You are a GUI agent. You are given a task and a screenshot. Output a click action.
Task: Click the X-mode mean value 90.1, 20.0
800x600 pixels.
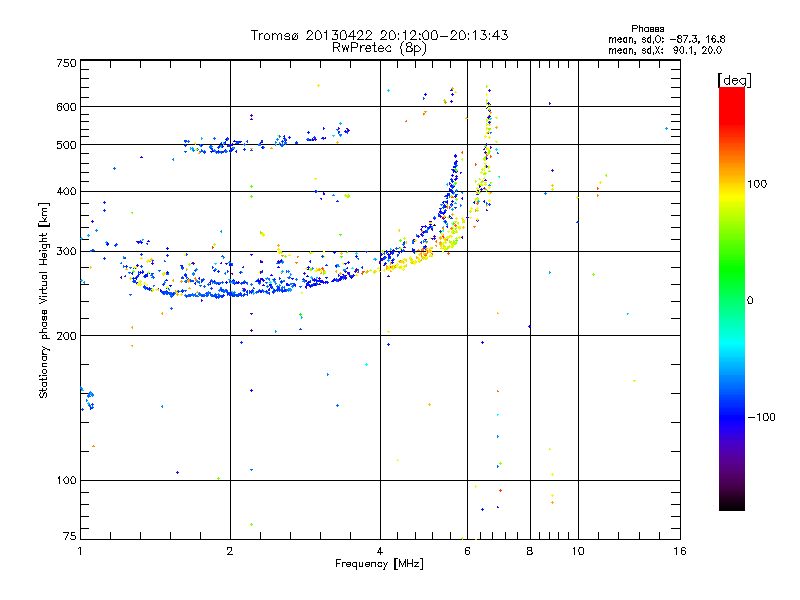click(x=694, y=50)
